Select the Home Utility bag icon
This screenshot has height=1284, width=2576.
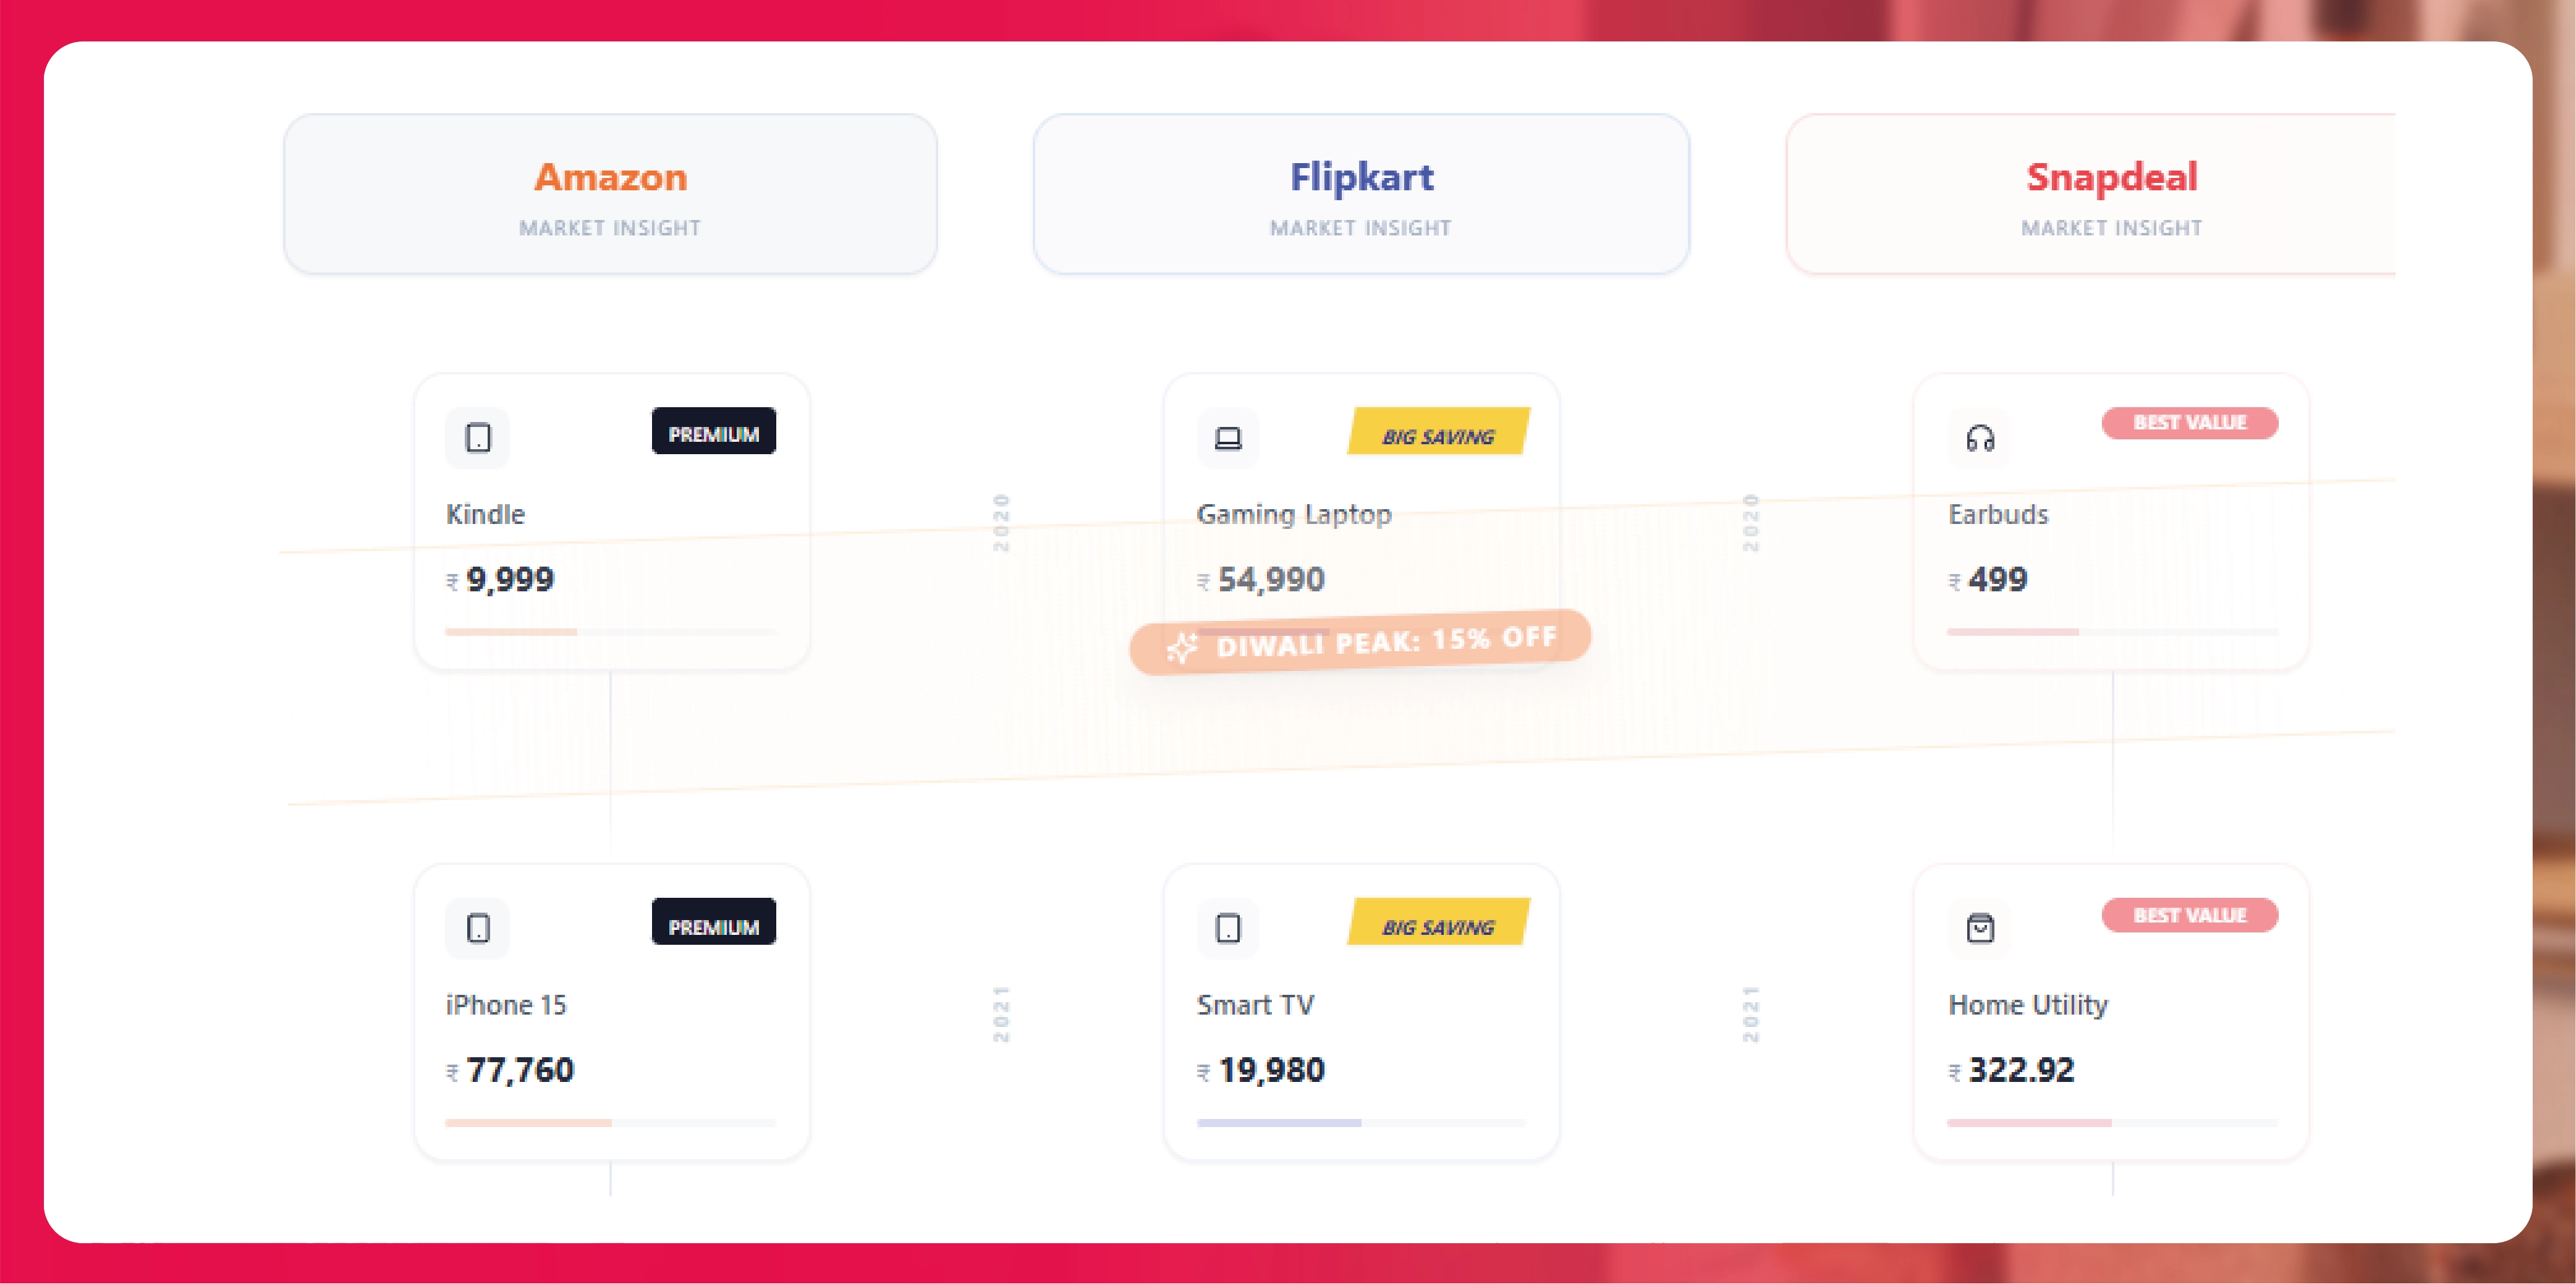pyautogui.click(x=1980, y=928)
